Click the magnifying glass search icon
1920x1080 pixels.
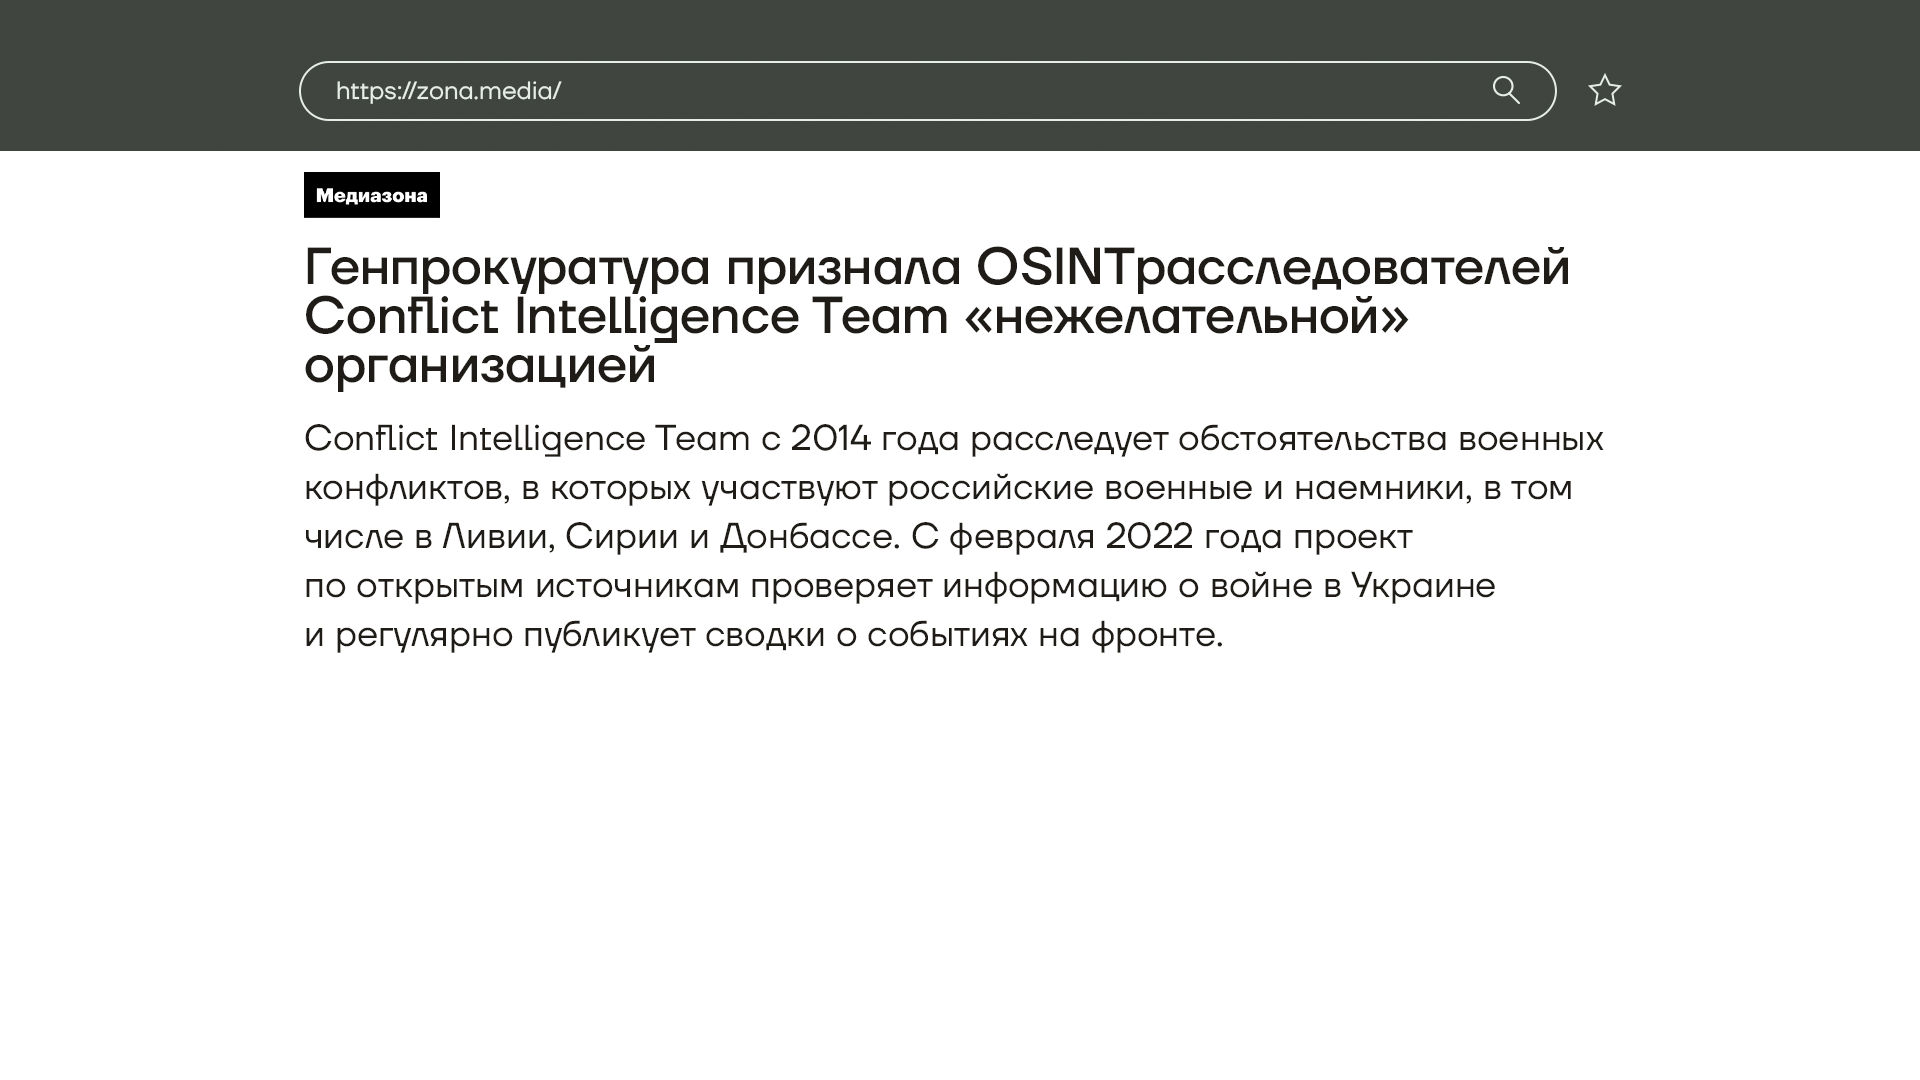tap(1506, 90)
